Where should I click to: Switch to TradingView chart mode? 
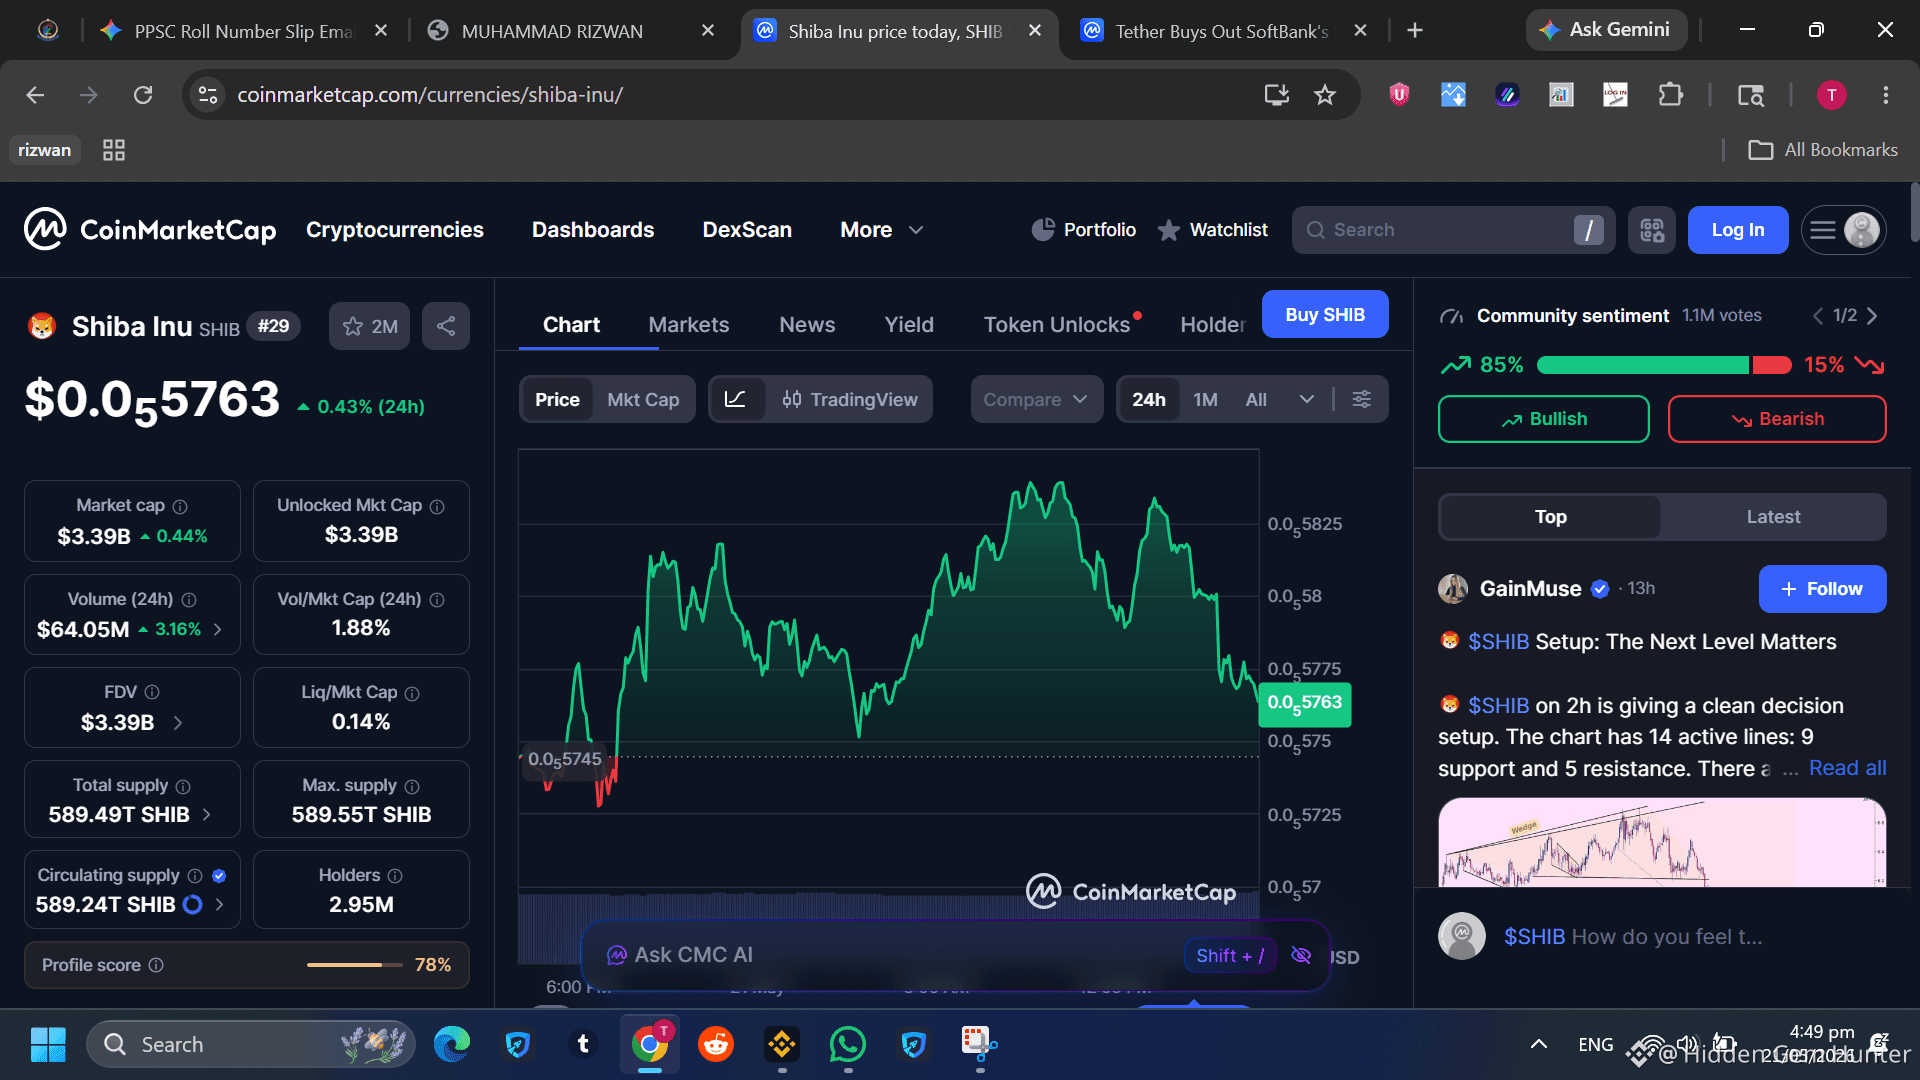click(849, 399)
